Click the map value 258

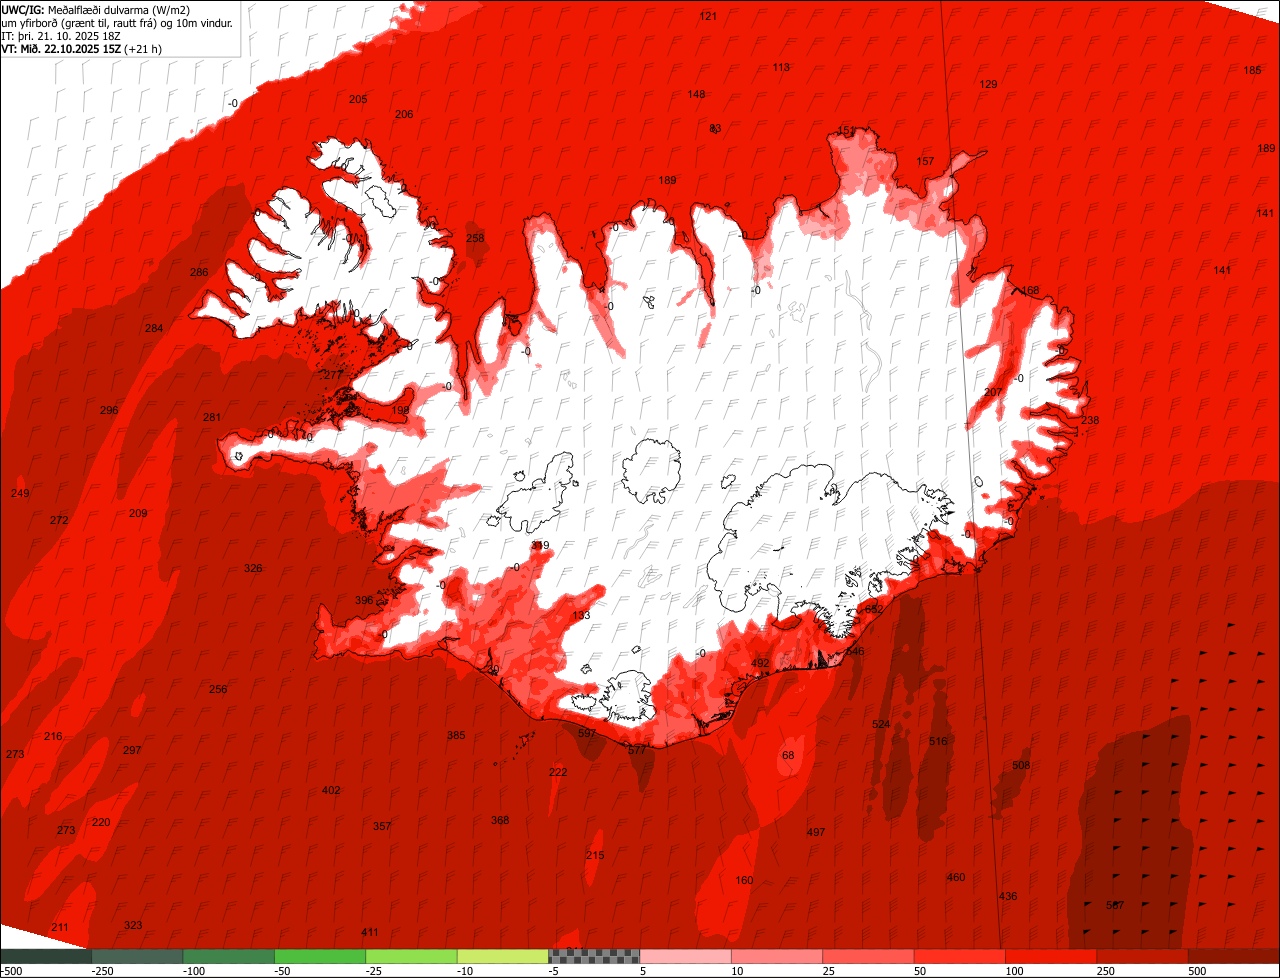pyautogui.click(x=475, y=238)
